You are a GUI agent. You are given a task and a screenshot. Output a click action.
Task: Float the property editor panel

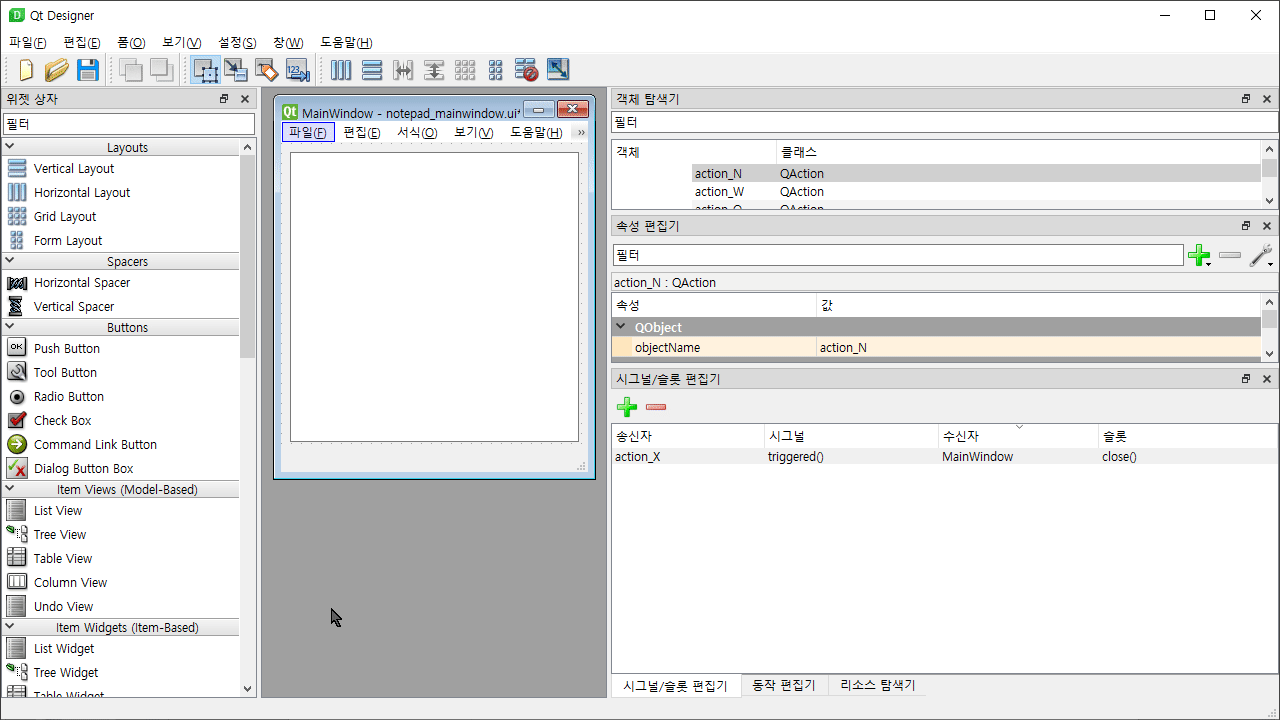1246,226
